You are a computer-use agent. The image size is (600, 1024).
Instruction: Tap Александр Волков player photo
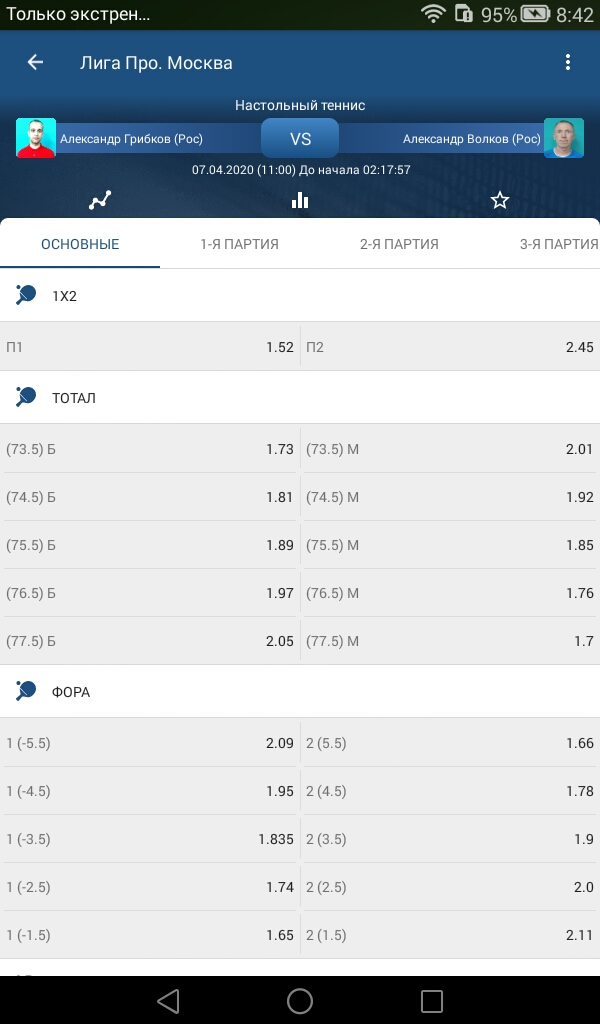point(563,138)
